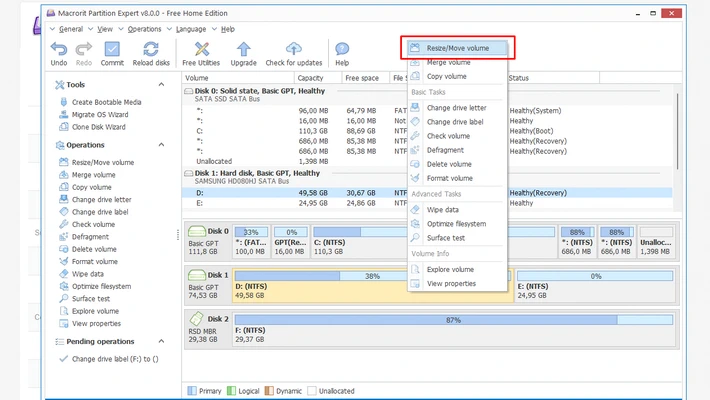The image size is (710, 400).
Task: Click the Disk 0 header row in the list
Action: [x=427, y=95]
